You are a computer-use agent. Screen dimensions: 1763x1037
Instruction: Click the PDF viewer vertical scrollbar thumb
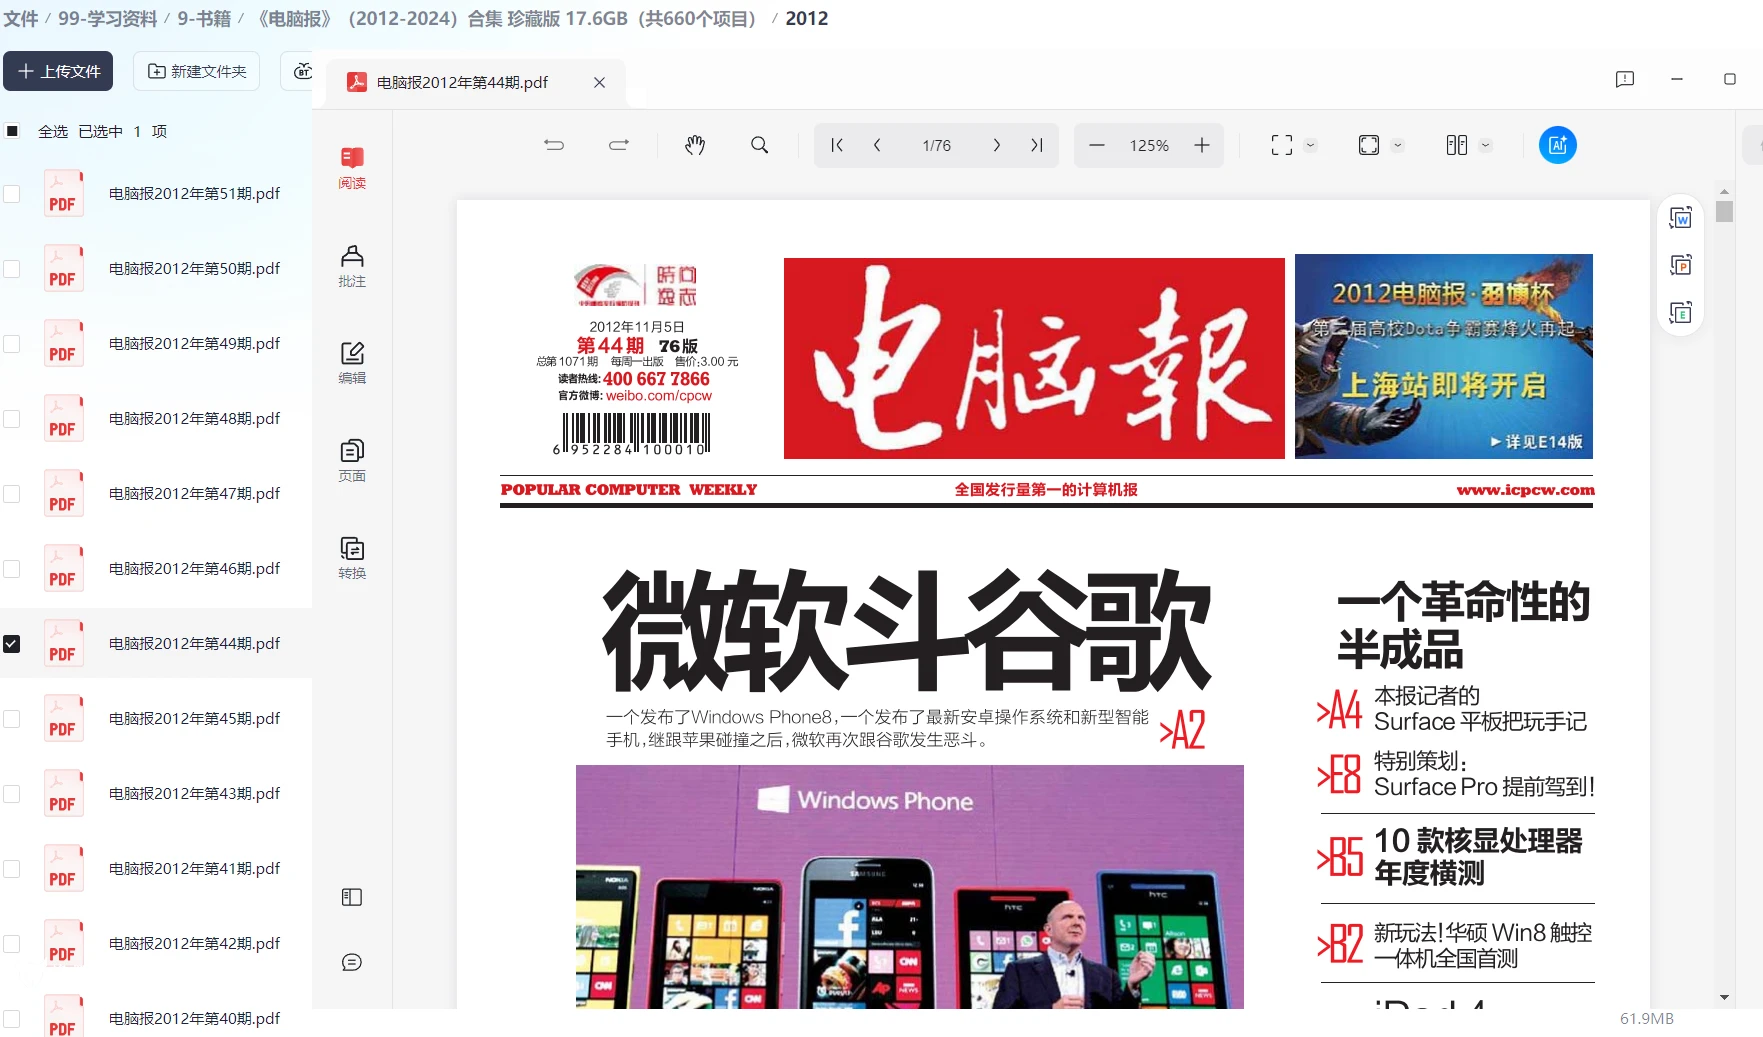click(x=1724, y=211)
